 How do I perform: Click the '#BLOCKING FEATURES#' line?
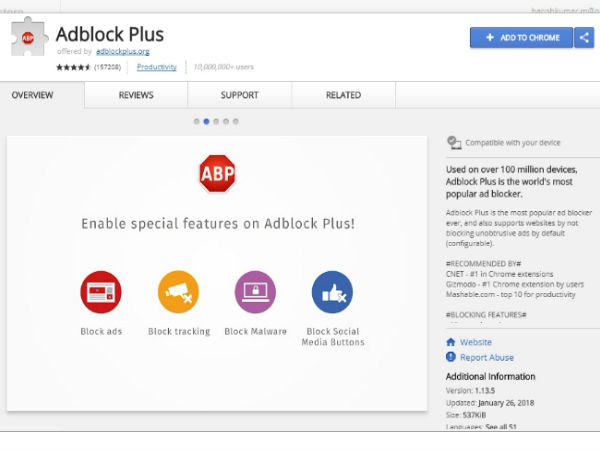486,315
